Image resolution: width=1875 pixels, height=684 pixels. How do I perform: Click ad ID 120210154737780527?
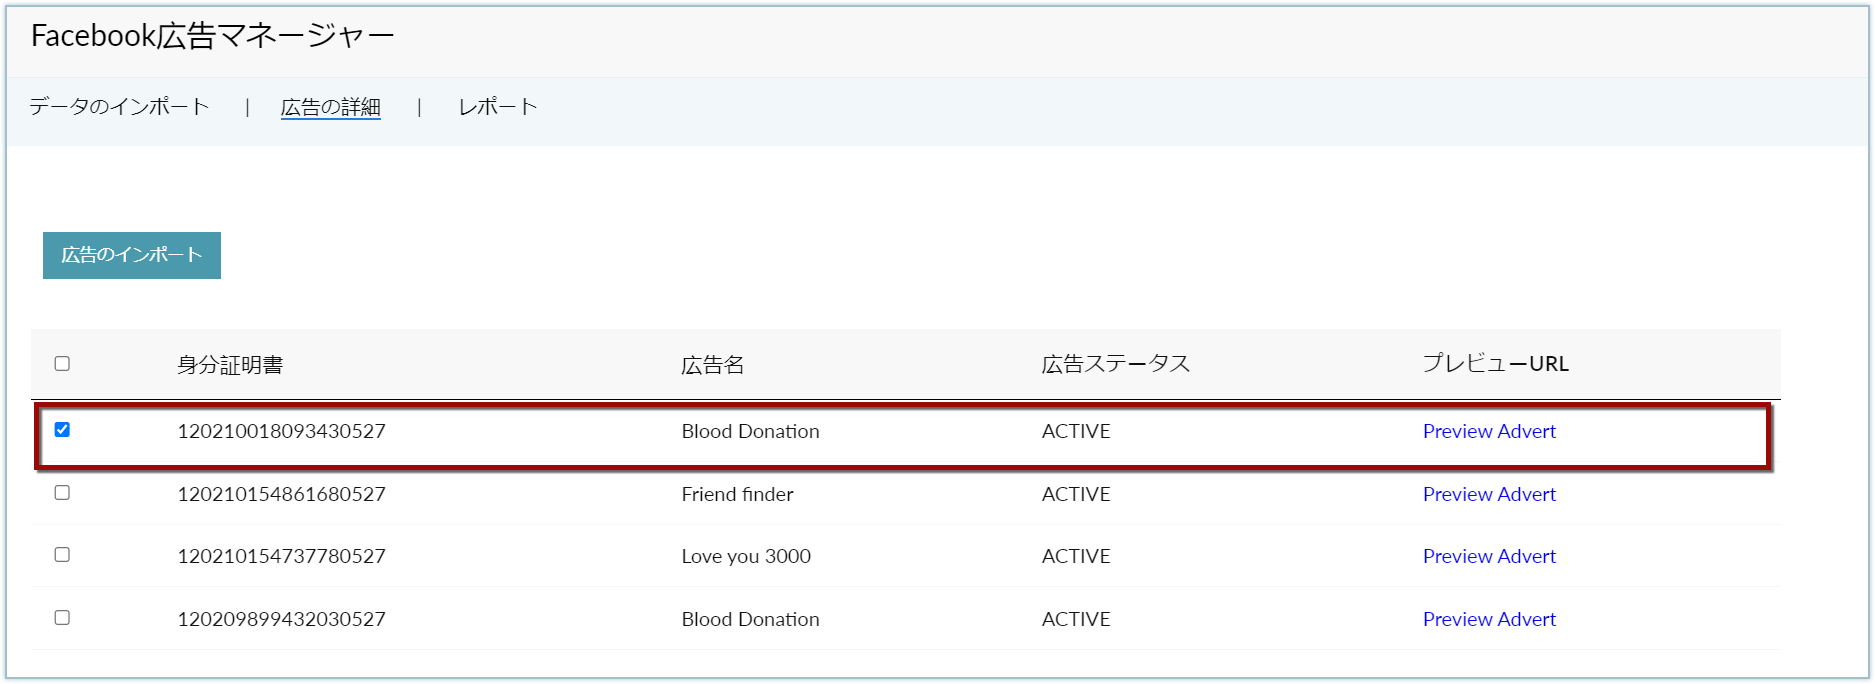pos(281,556)
